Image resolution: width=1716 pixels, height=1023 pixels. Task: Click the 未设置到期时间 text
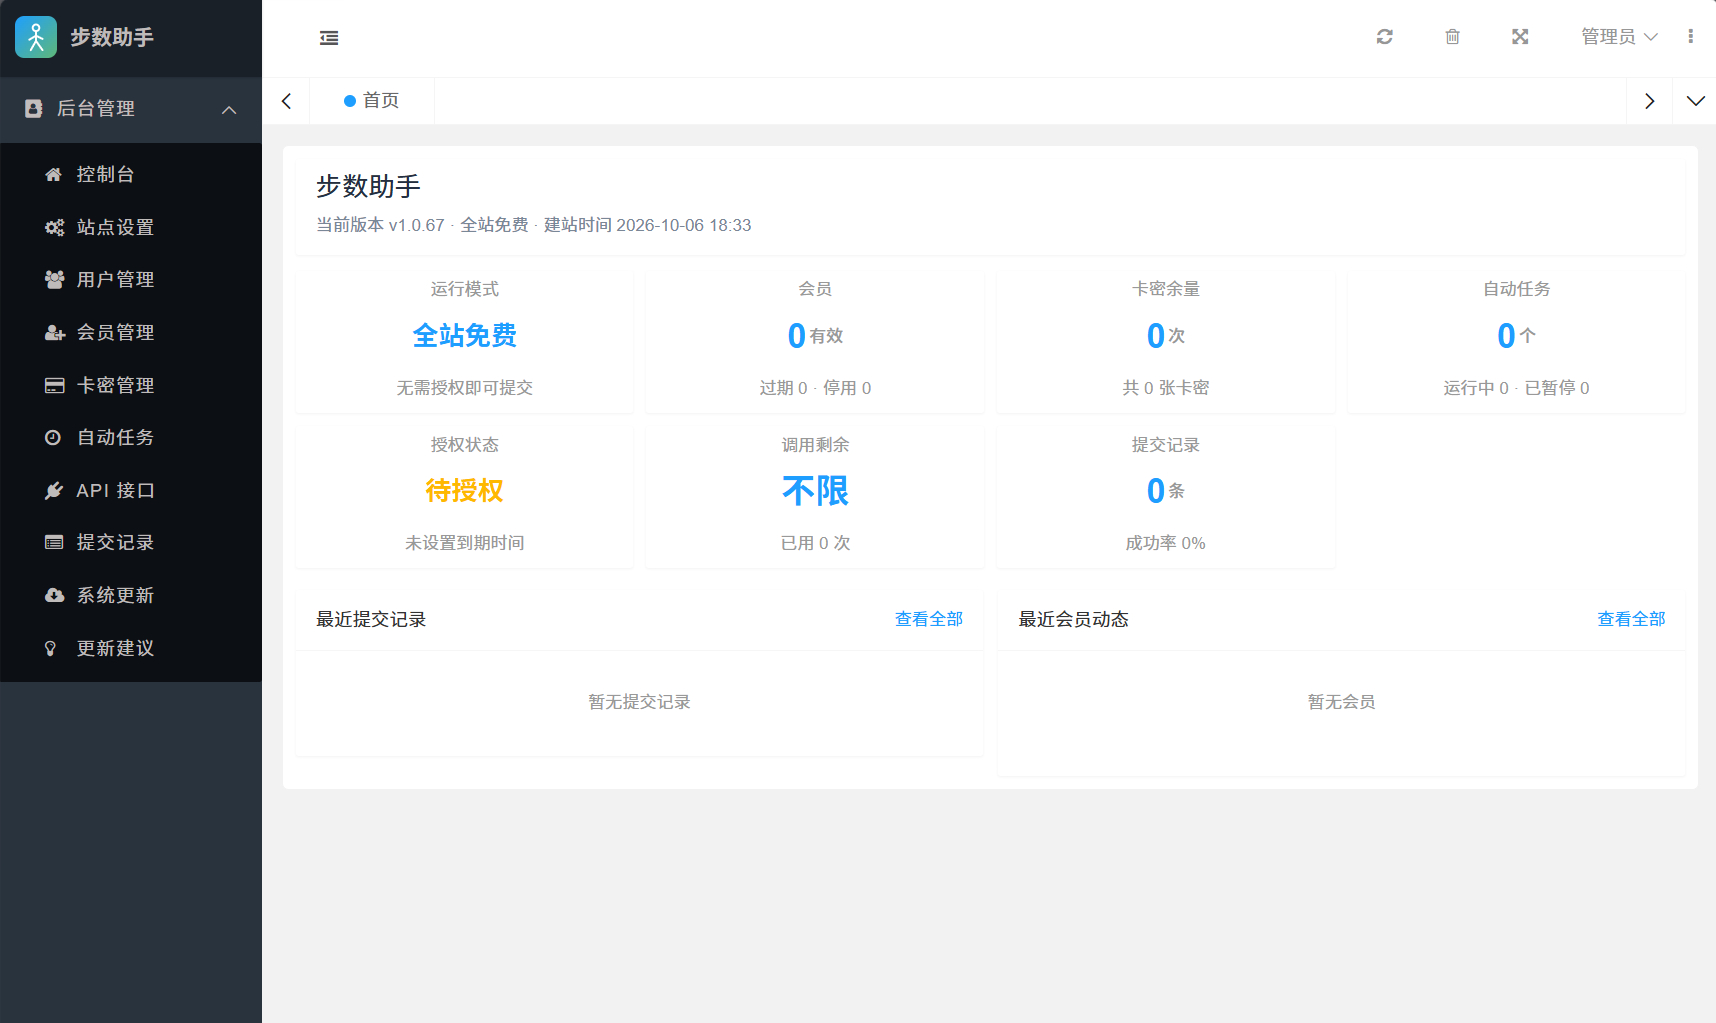point(464,543)
